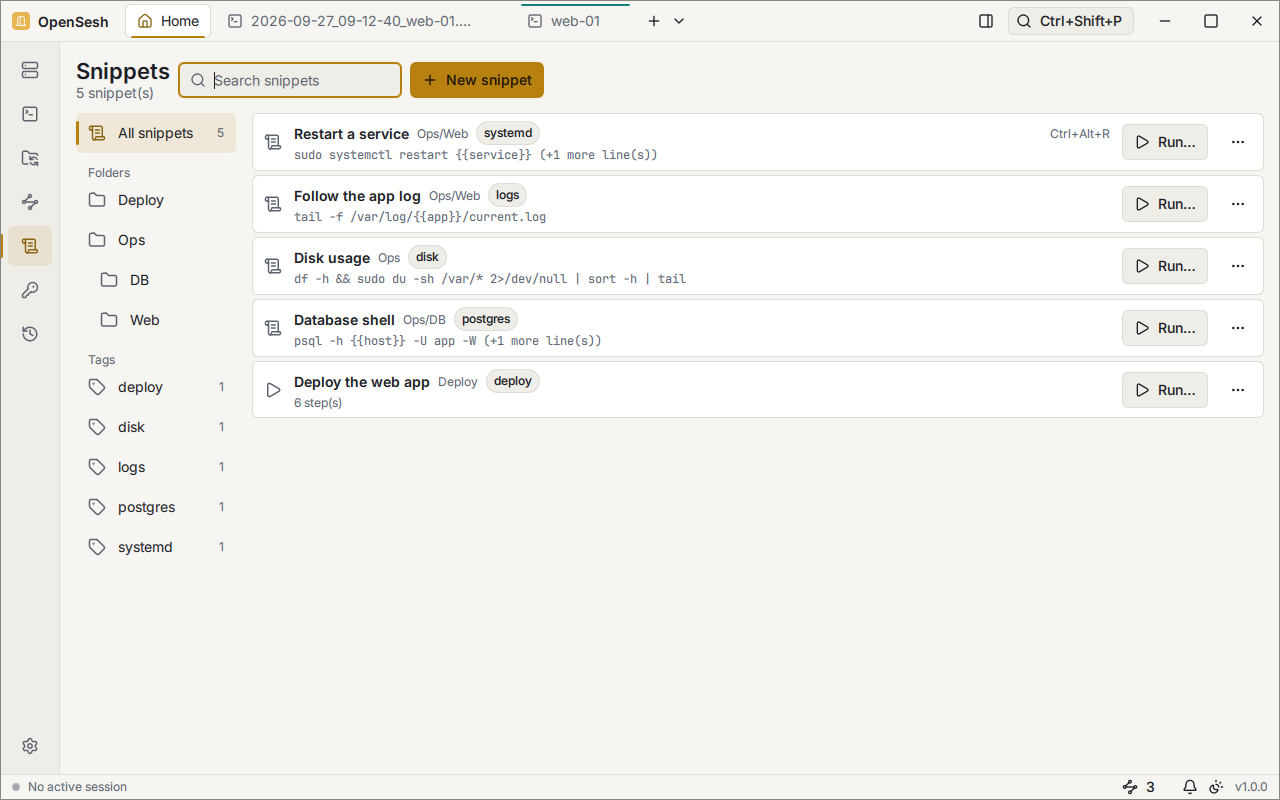Focus the Search snippets field
1280x800 pixels.
coord(290,80)
